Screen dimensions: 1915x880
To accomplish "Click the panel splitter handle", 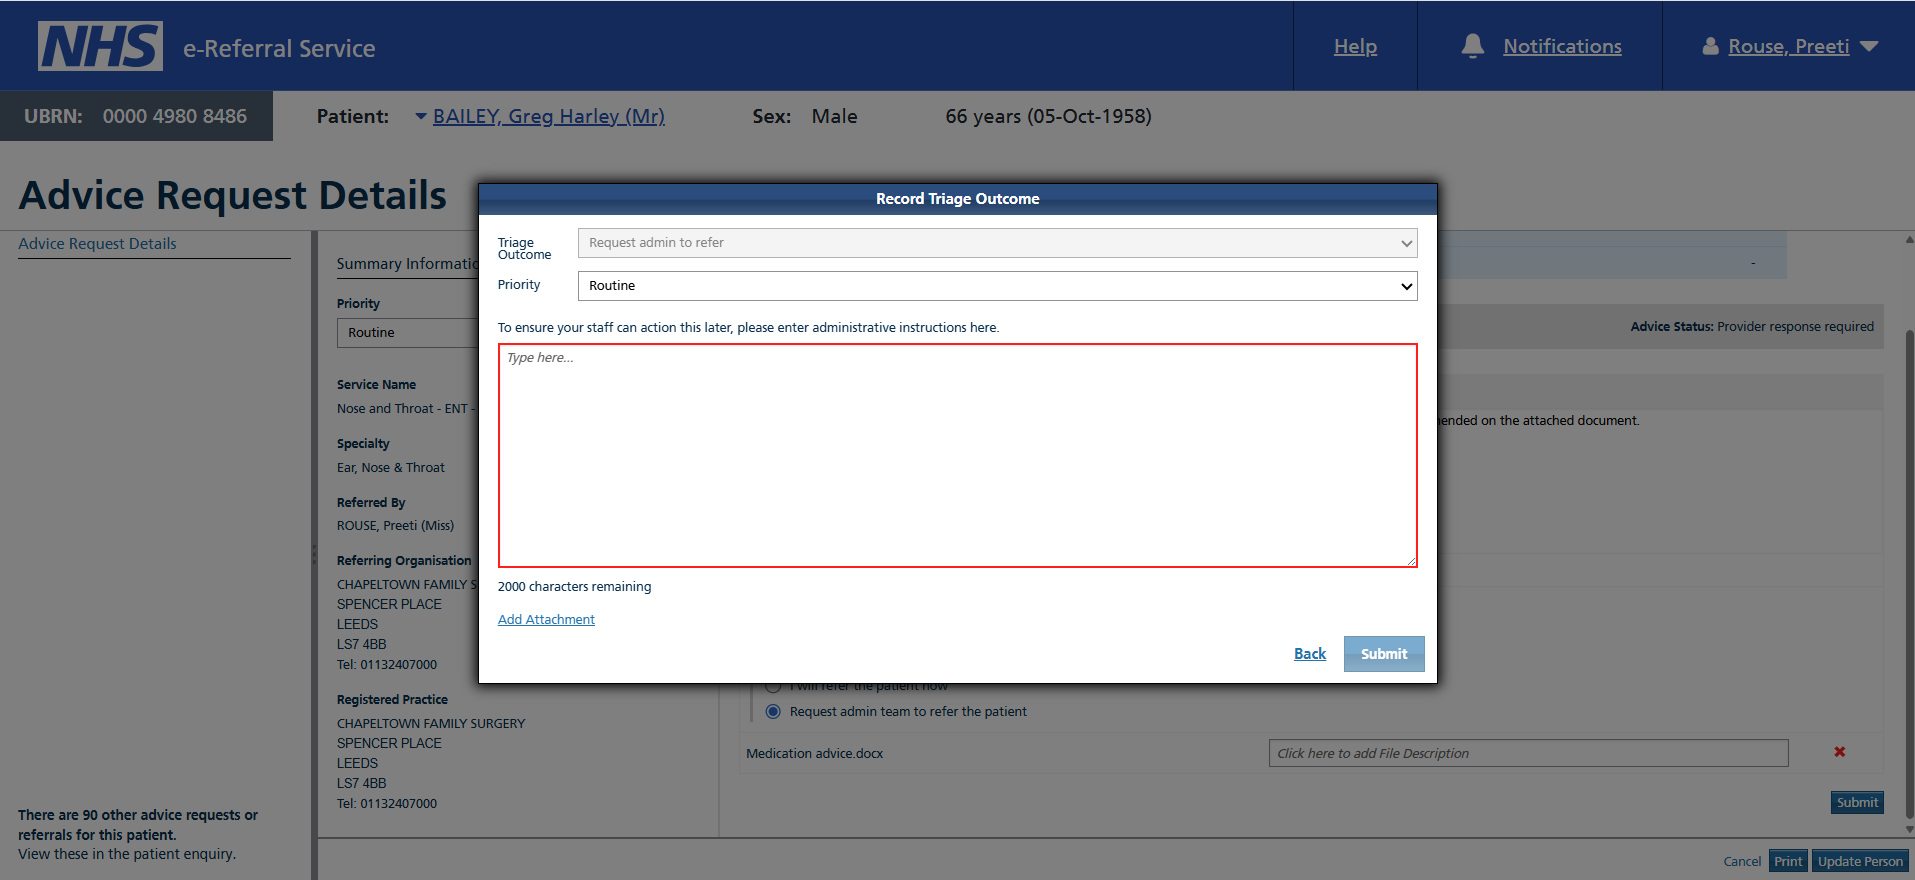I will click(x=314, y=553).
